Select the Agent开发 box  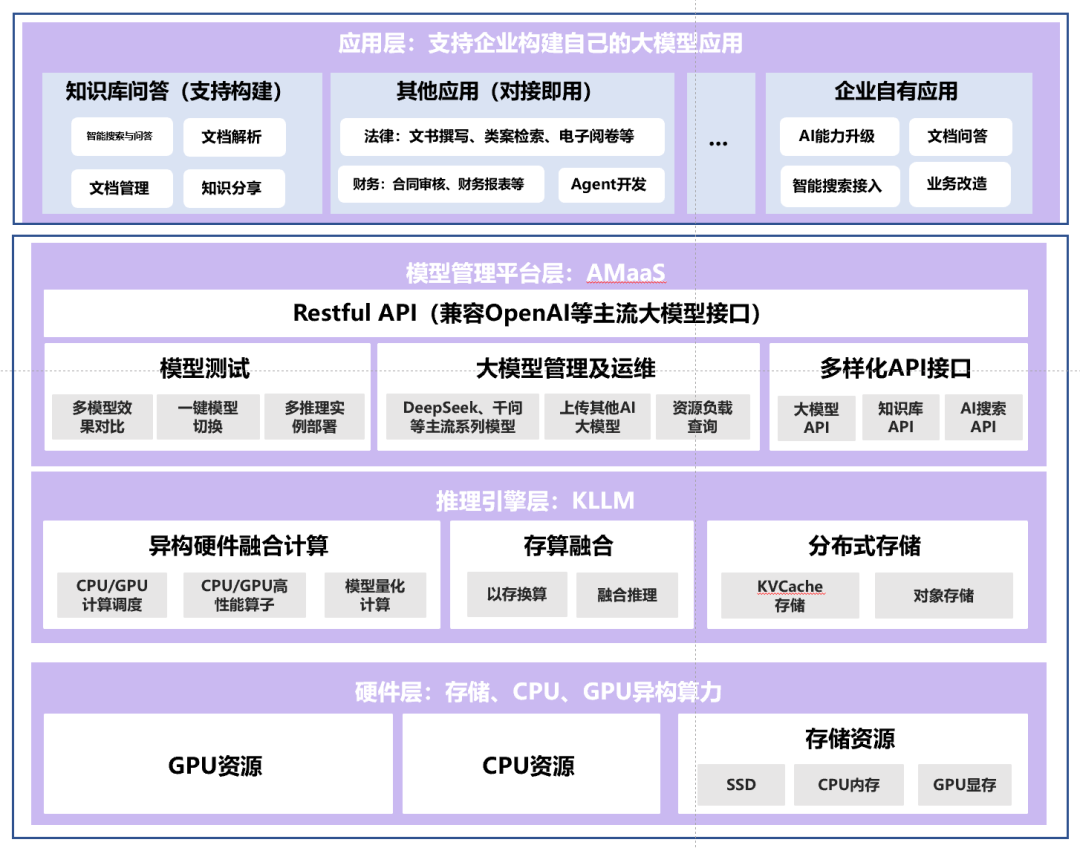point(608,185)
